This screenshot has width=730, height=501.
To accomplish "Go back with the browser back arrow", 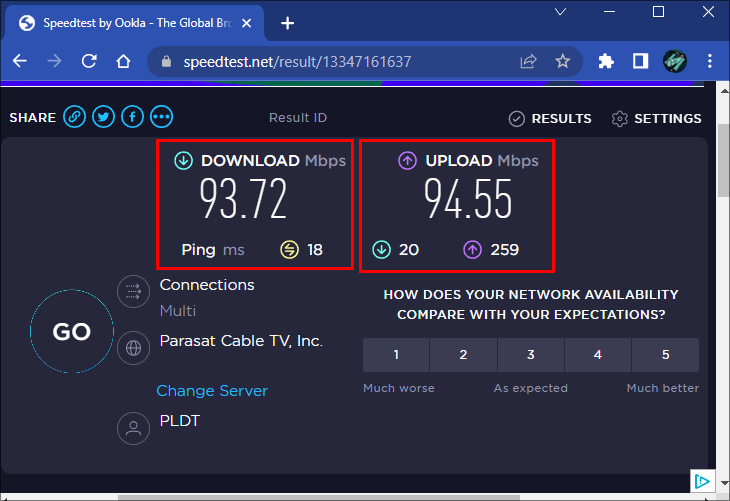I will 20,61.
